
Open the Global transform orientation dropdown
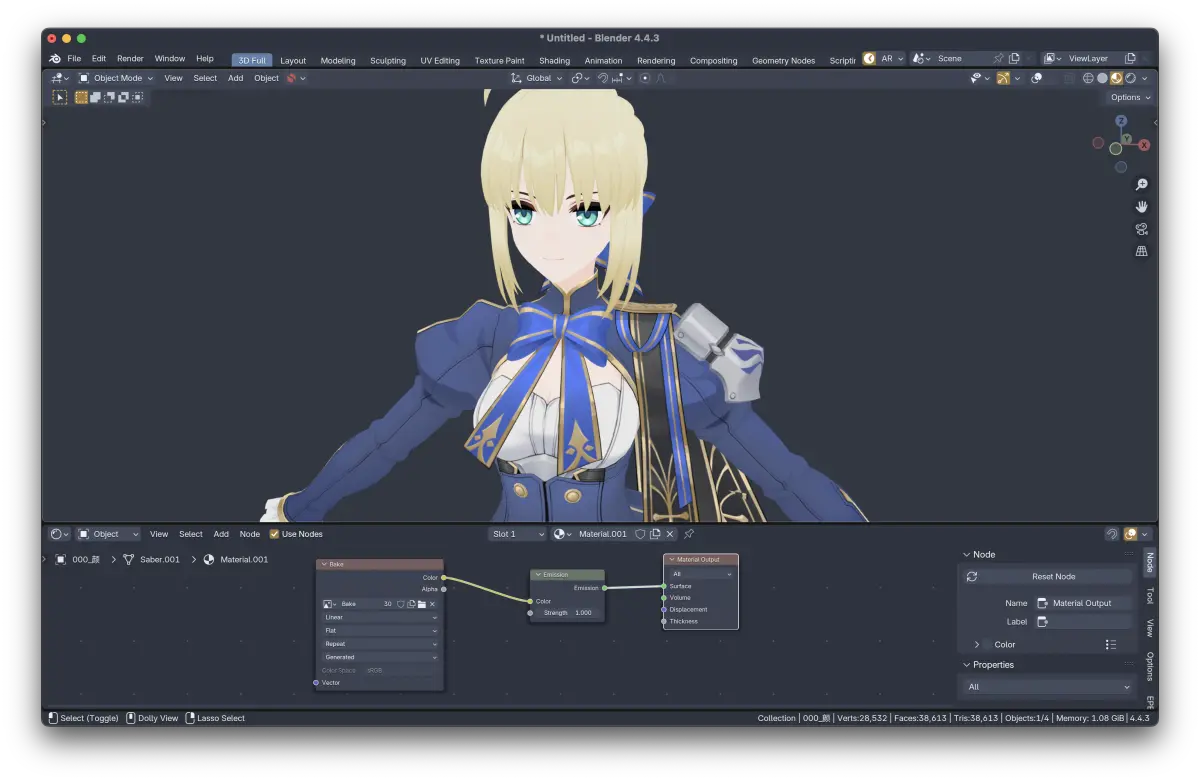[537, 78]
